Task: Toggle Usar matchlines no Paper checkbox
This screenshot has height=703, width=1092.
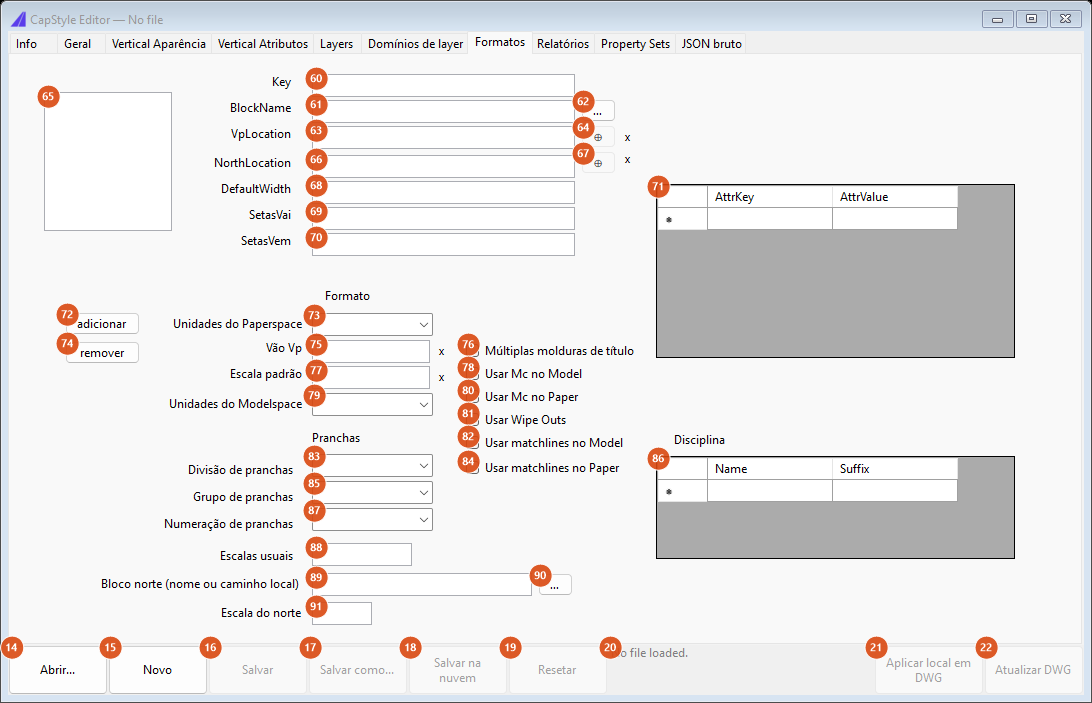Action: click(x=473, y=468)
